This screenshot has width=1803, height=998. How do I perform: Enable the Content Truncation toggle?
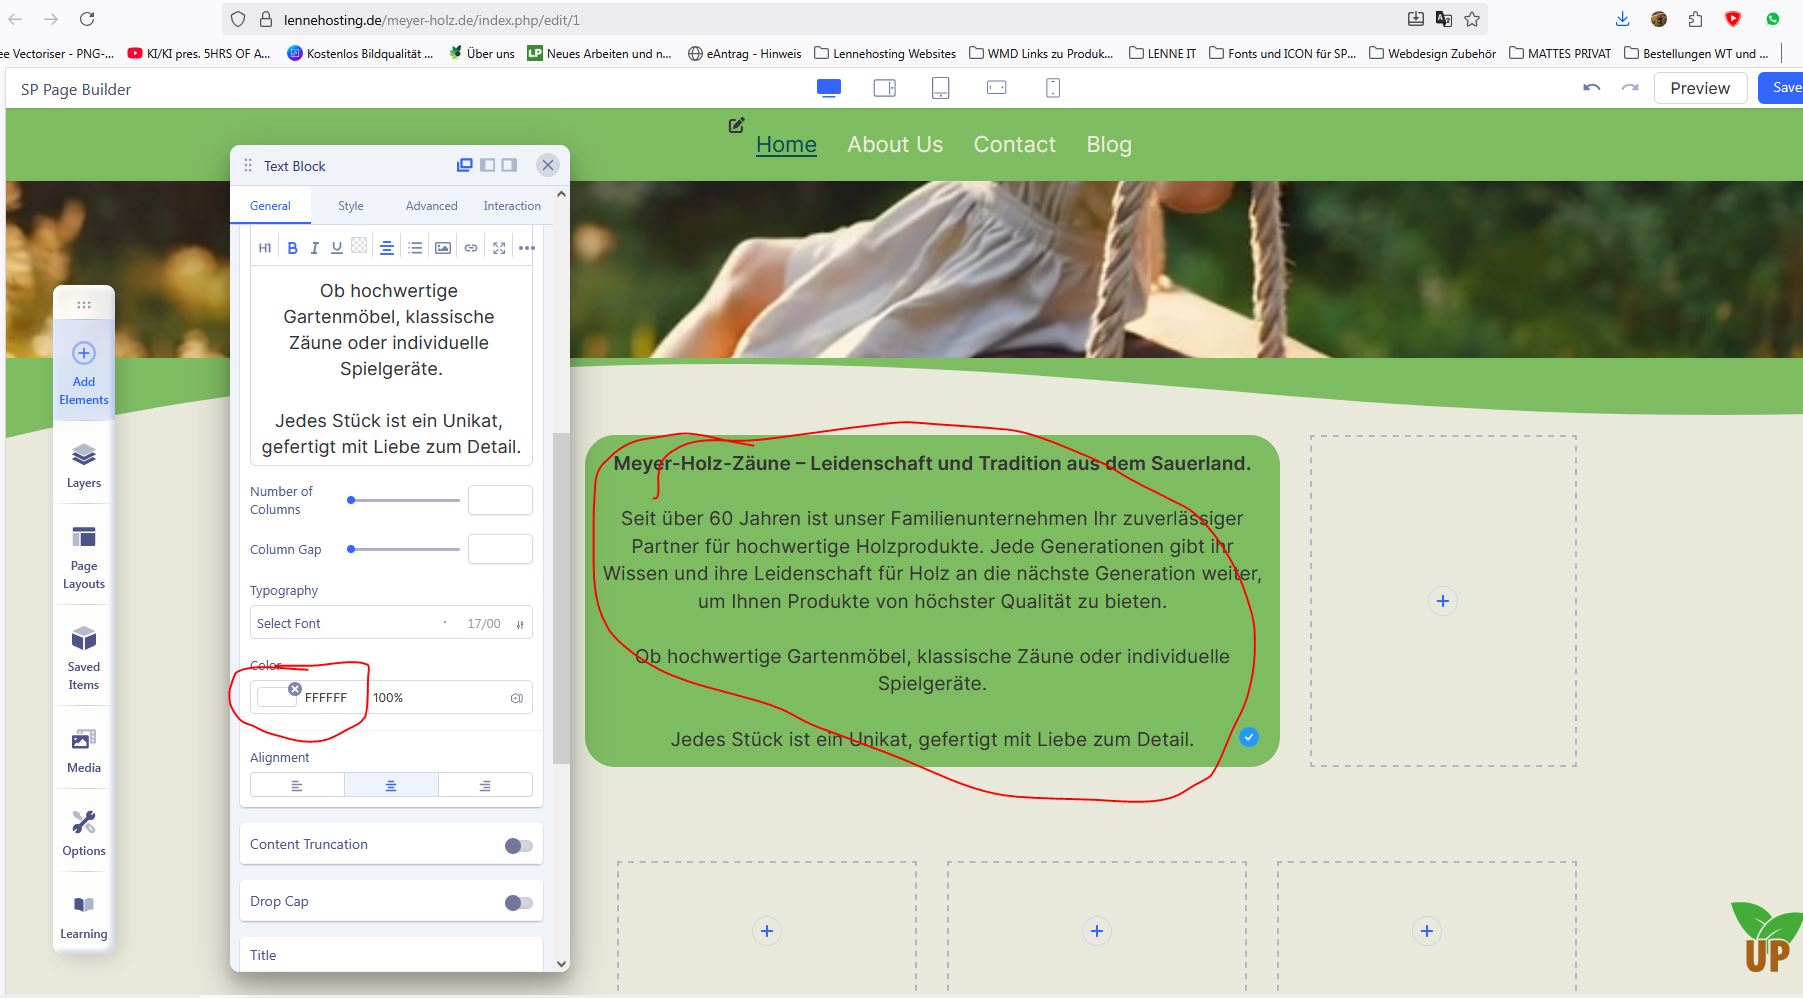click(x=518, y=846)
